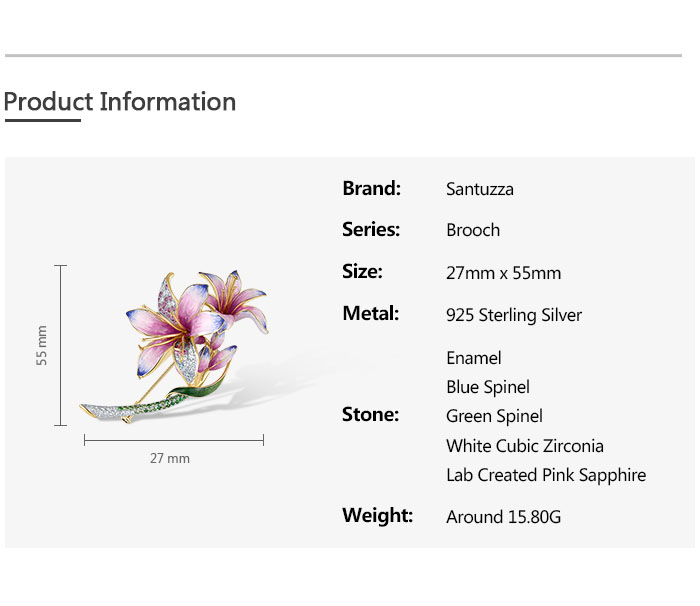The image size is (700, 606).
Task: Select the Size: field label
Action: click(x=362, y=271)
